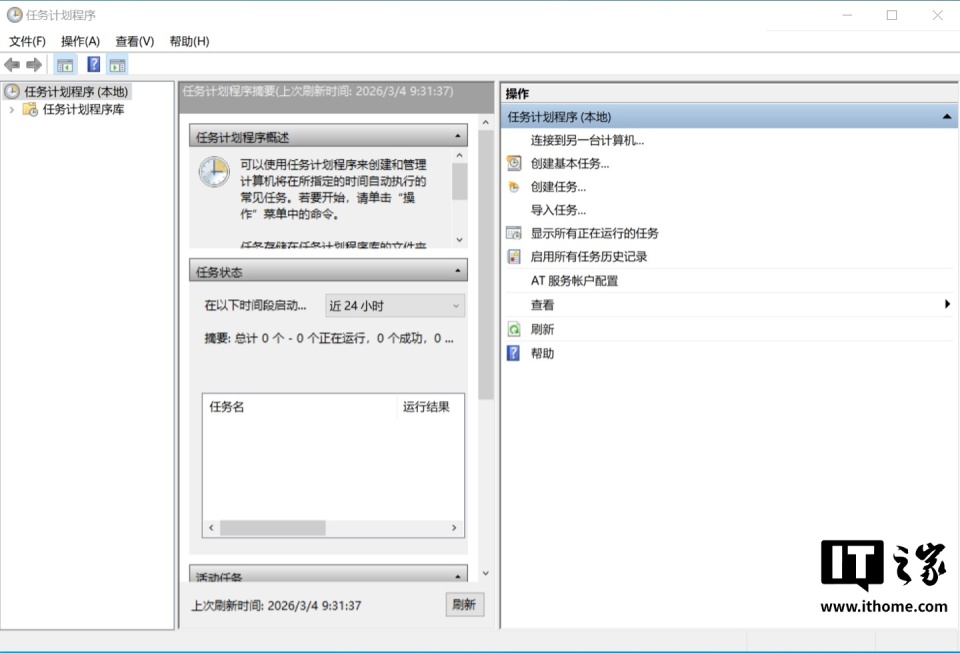This screenshot has width=960, height=653.
Task: Click the forward navigation arrow icon
Action: click(x=32, y=64)
